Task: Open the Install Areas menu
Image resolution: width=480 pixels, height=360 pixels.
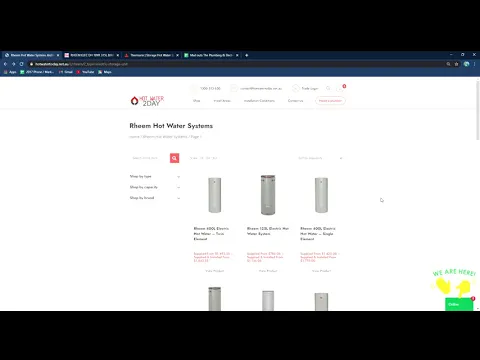Action: (x=222, y=101)
